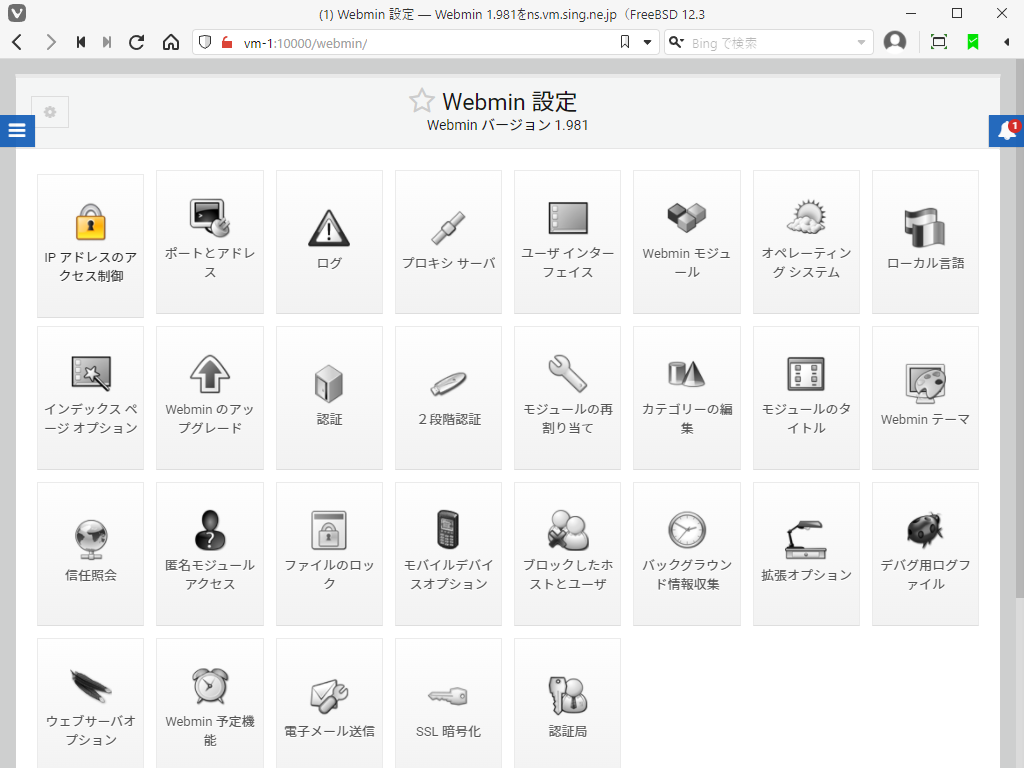Go to the browser home page
Screen dimensions: 1024x768
click(171, 42)
